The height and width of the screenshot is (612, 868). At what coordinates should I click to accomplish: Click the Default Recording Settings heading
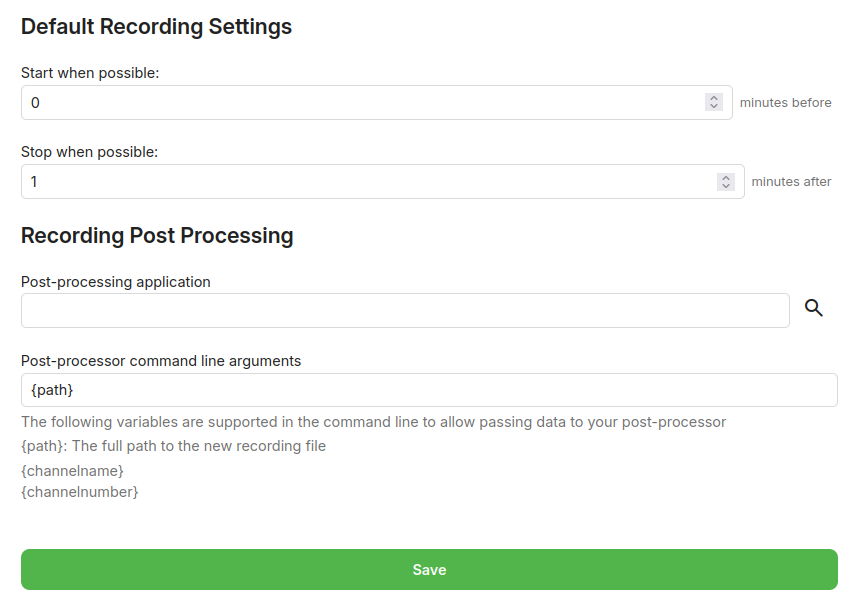point(156,26)
